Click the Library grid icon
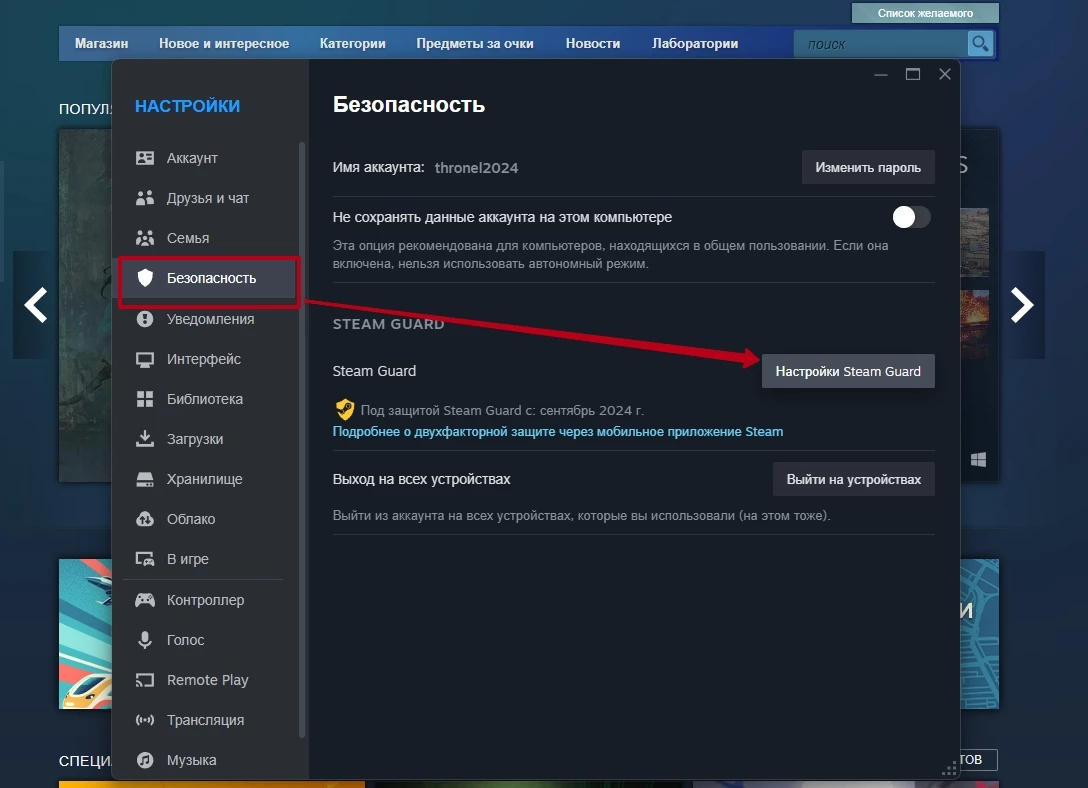 144,399
